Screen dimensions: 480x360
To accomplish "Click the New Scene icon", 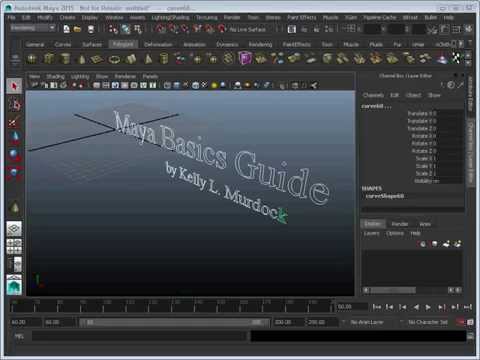I will point(67,29).
